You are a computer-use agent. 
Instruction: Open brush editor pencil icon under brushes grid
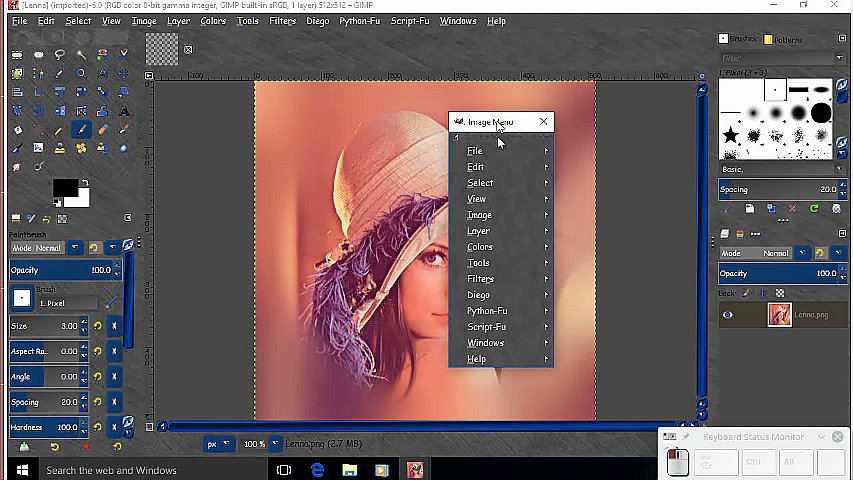pos(728,208)
